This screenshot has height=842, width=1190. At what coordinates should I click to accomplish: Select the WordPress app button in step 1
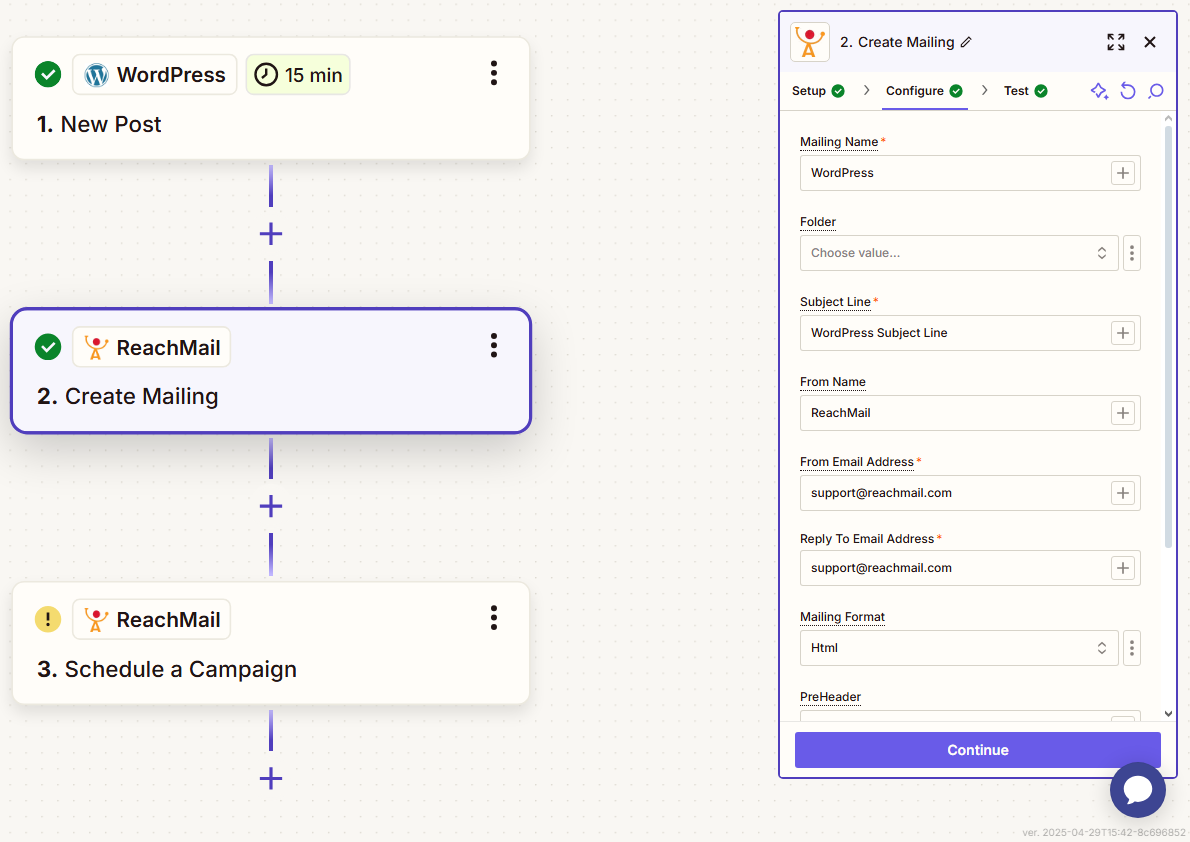[155, 74]
